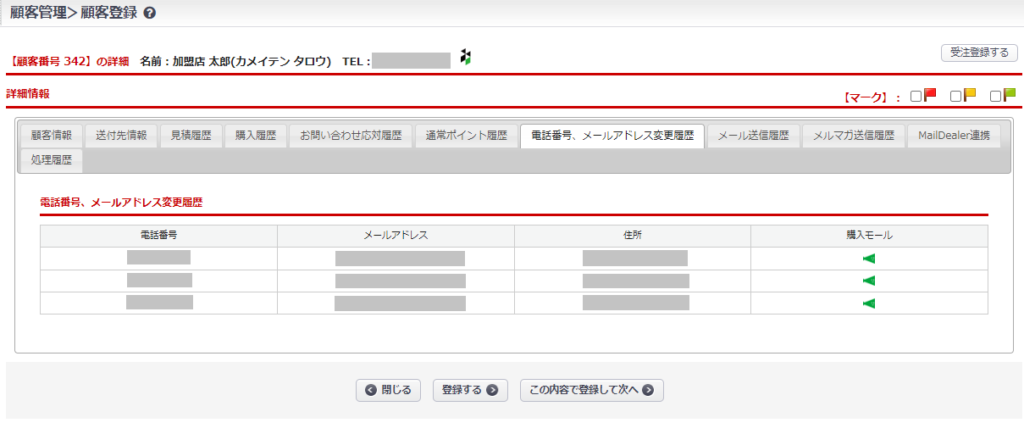Show the 通常ポイント履歴 tab
The image size is (1024, 423).
click(466, 136)
